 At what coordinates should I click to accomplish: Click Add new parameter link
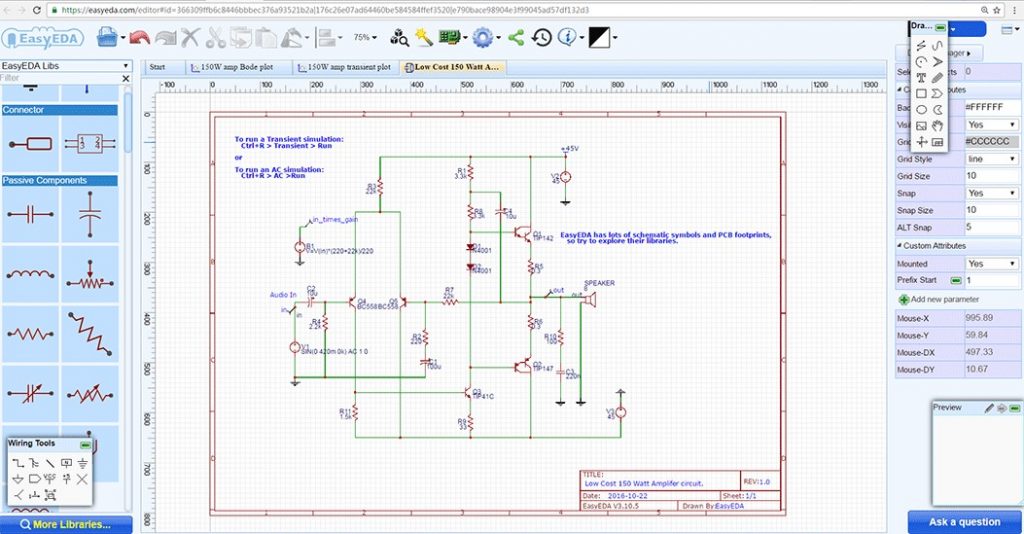coord(938,300)
